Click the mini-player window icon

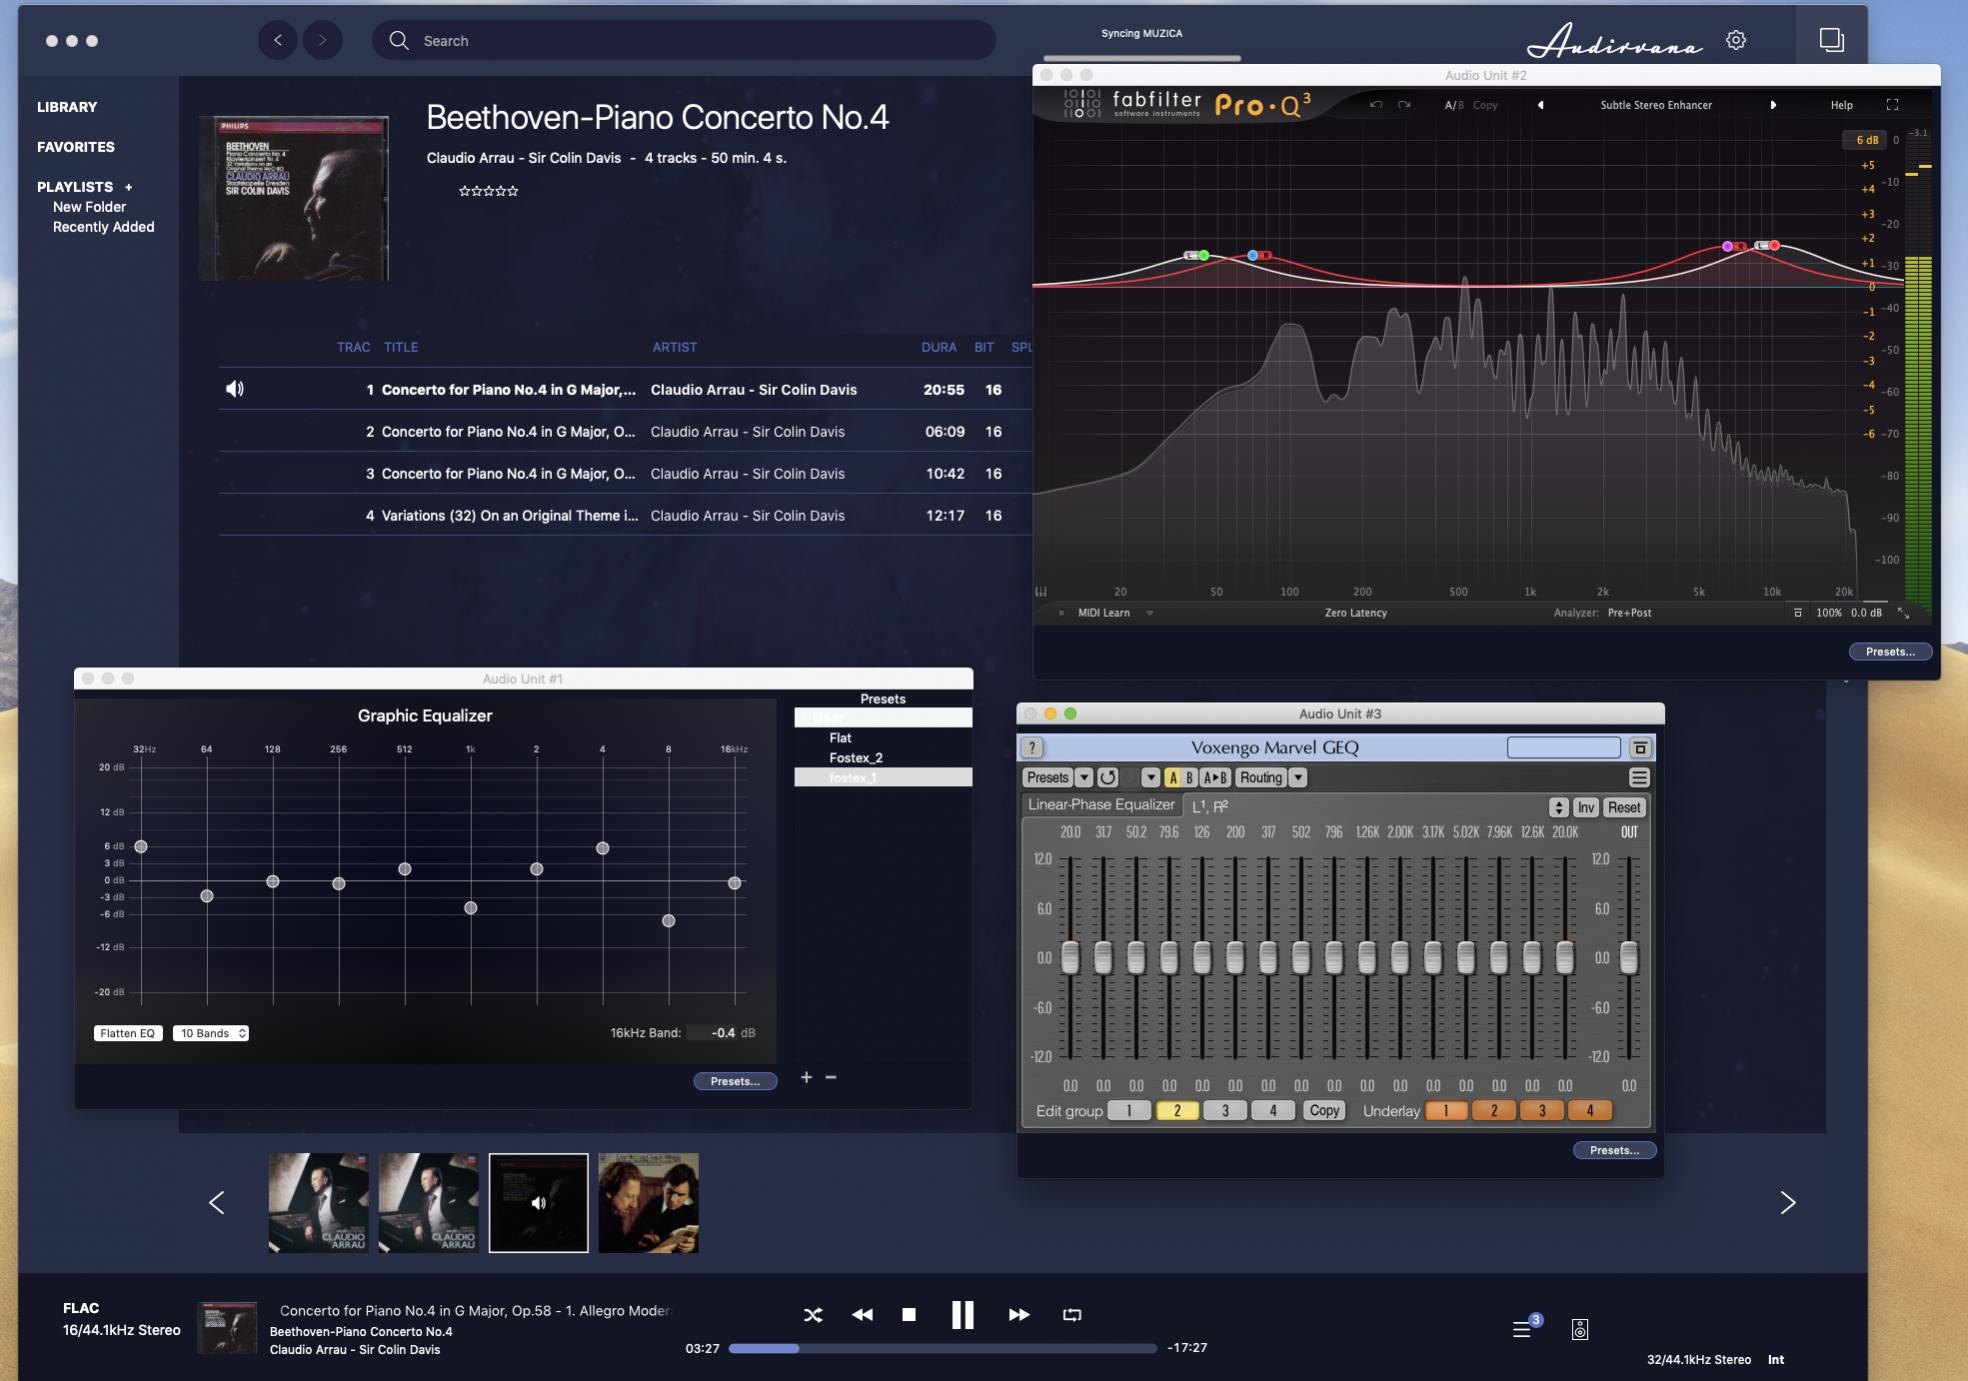(1831, 40)
